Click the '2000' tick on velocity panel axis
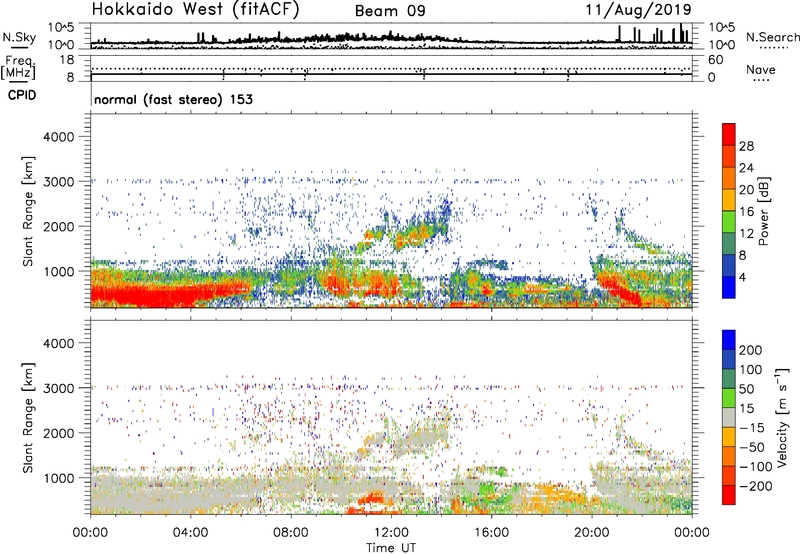The width and height of the screenshot is (800, 554). coord(59,433)
